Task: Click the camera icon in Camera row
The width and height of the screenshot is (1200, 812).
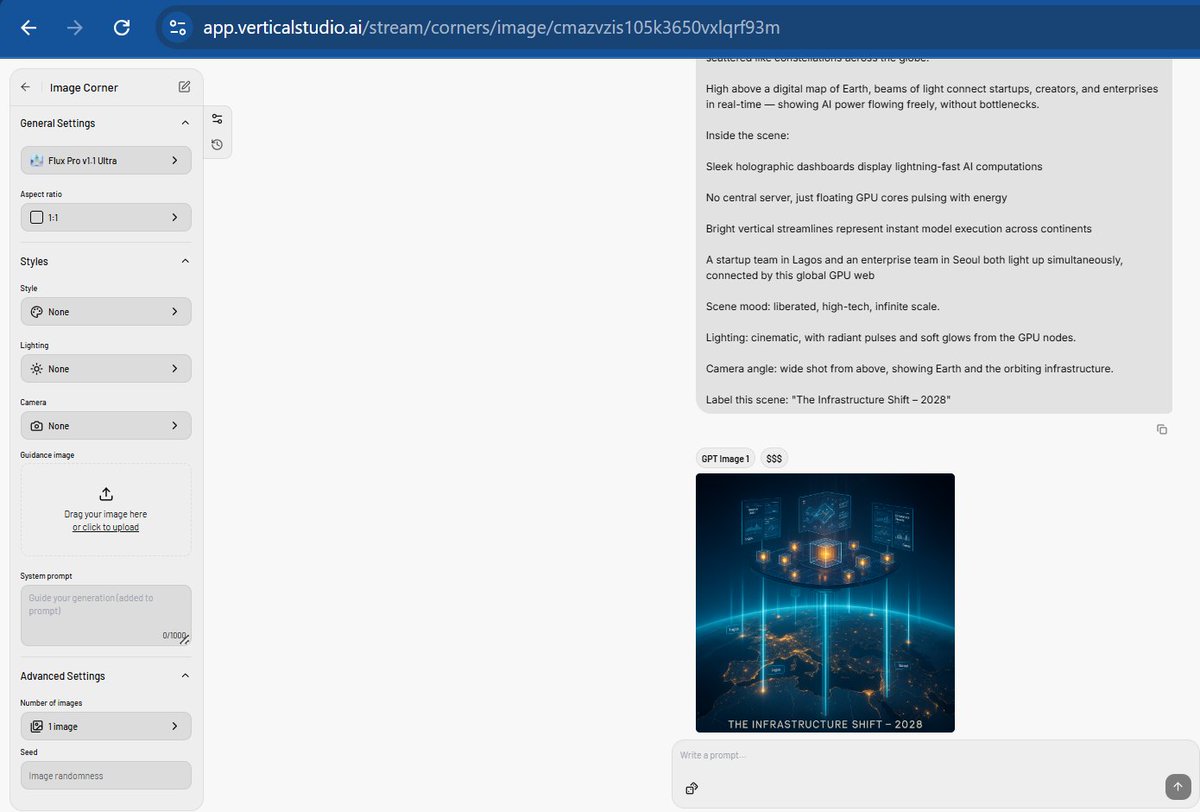Action: [37, 426]
